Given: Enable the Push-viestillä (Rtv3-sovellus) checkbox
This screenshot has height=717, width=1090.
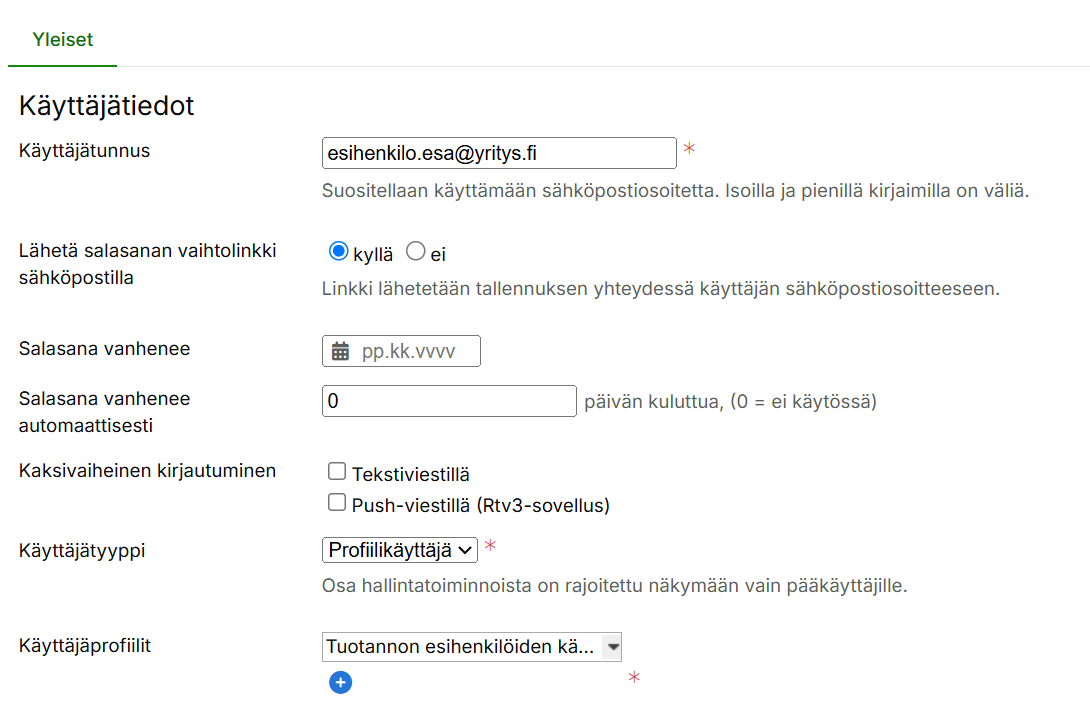Looking at the screenshot, I should coord(337,503).
